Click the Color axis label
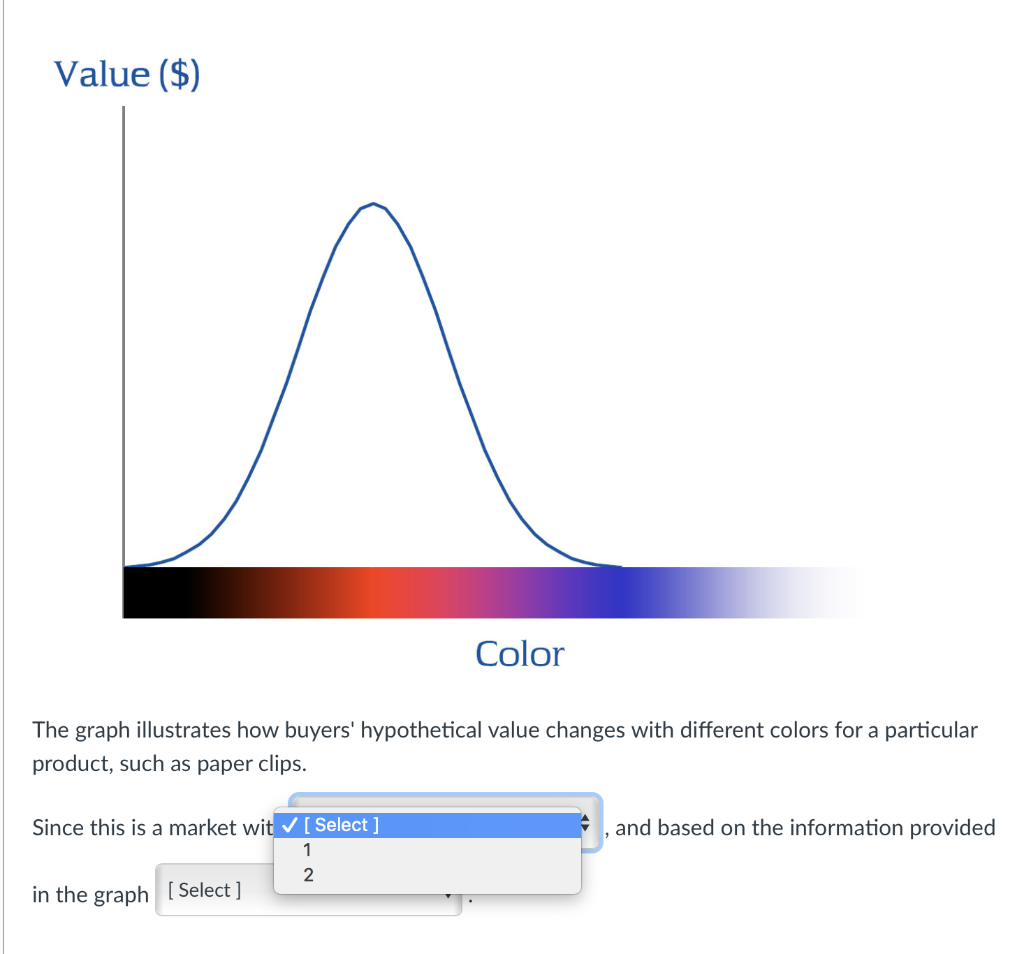Image resolution: width=1024 pixels, height=954 pixels. (519, 653)
